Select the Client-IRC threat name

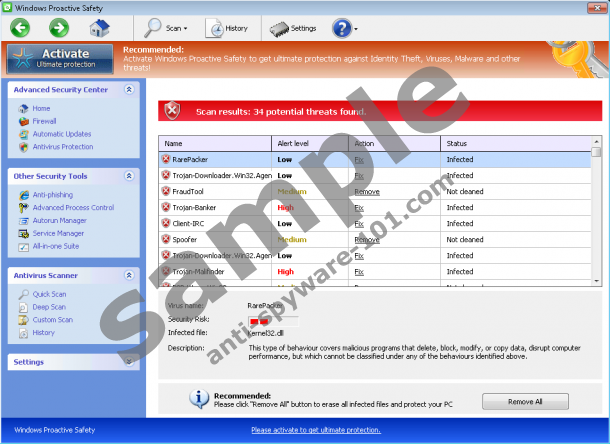188,223
